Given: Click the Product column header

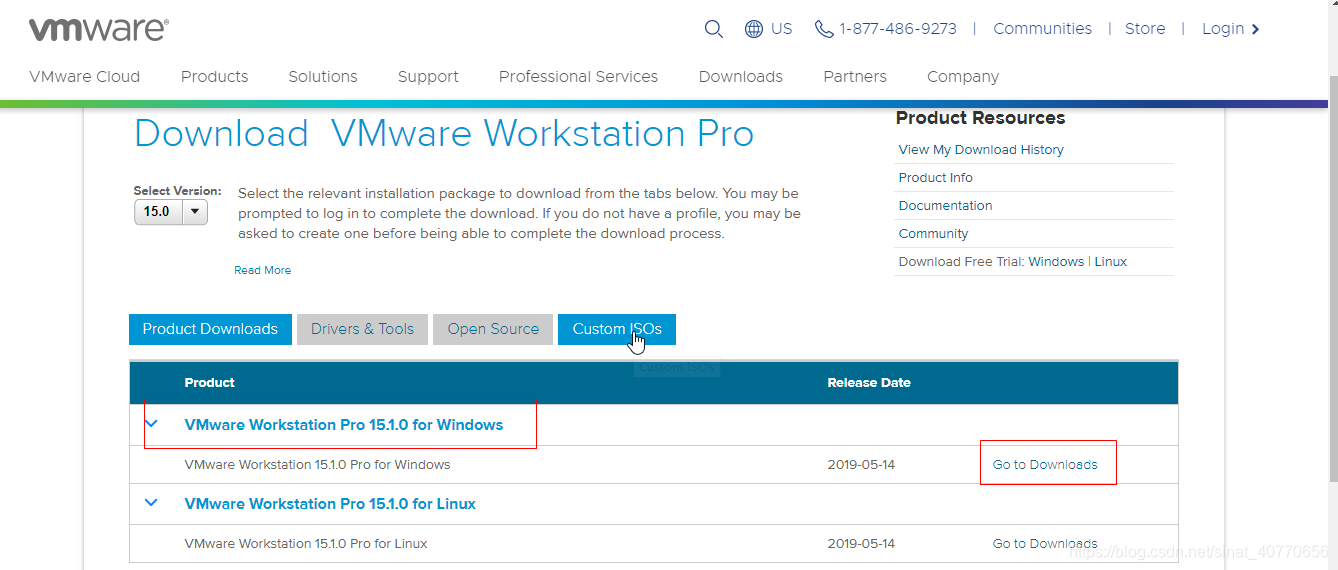Looking at the screenshot, I should tap(210, 383).
